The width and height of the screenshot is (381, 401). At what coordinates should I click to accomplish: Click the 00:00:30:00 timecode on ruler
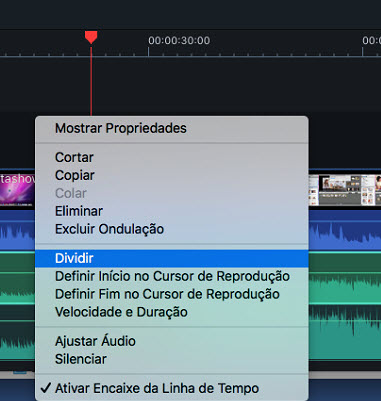tap(179, 41)
